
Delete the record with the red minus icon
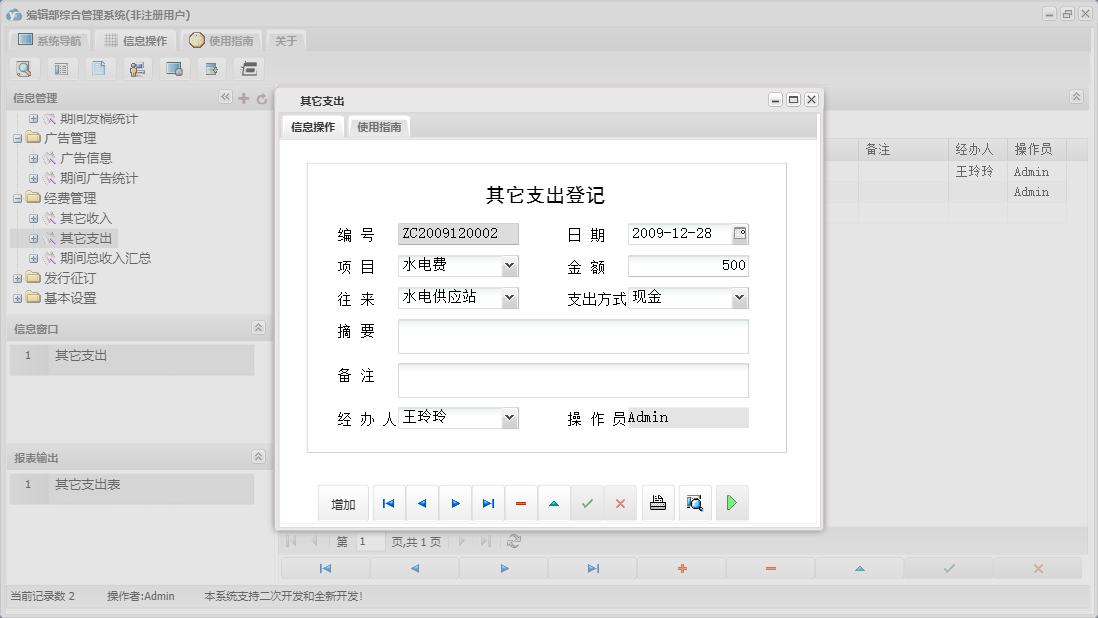pyautogui.click(x=521, y=503)
